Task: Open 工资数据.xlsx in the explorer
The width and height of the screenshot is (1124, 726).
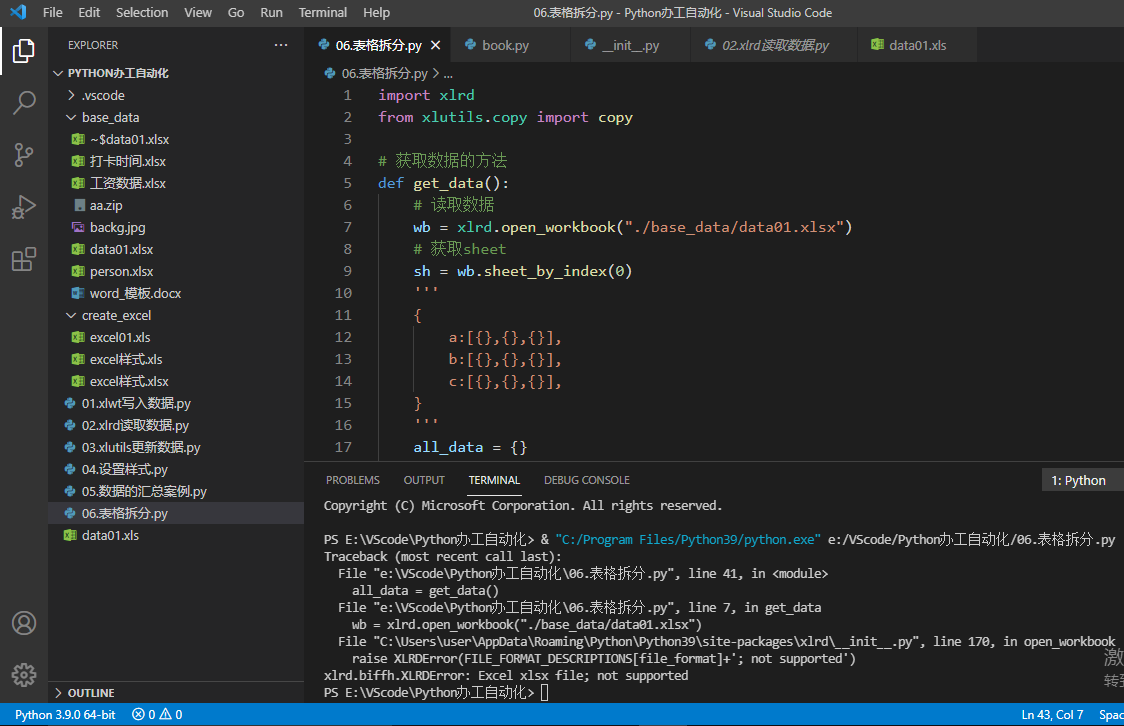Action: (x=176, y=183)
